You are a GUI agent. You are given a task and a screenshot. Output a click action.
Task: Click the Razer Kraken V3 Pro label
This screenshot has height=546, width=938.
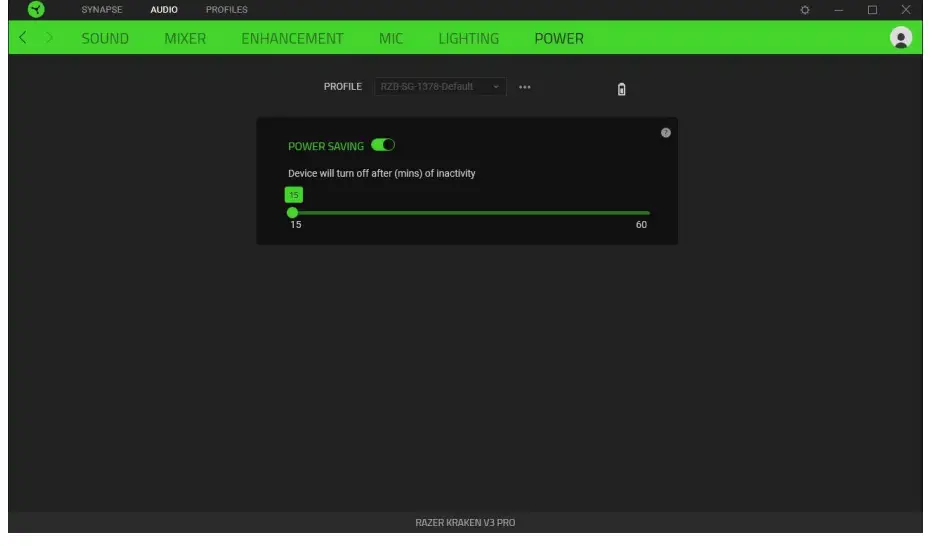(x=465, y=523)
